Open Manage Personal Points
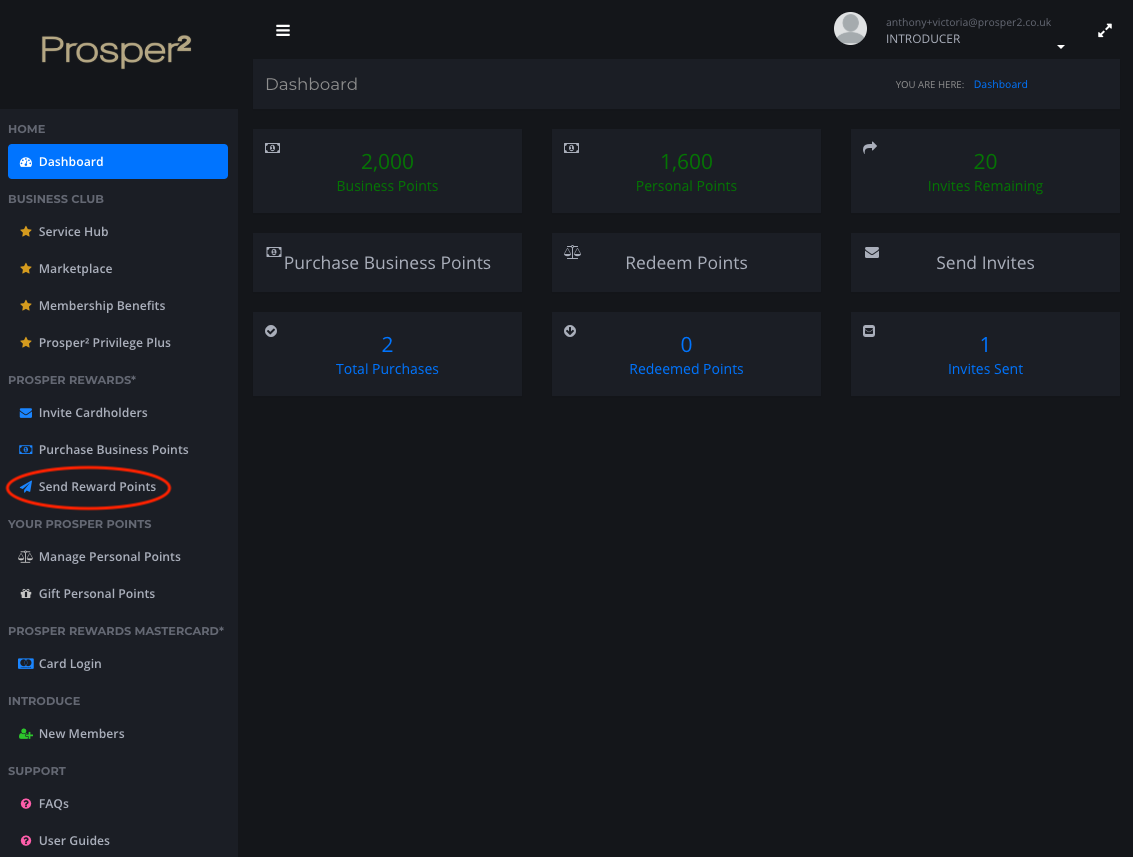The height and width of the screenshot is (857, 1133). click(x=110, y=556)
